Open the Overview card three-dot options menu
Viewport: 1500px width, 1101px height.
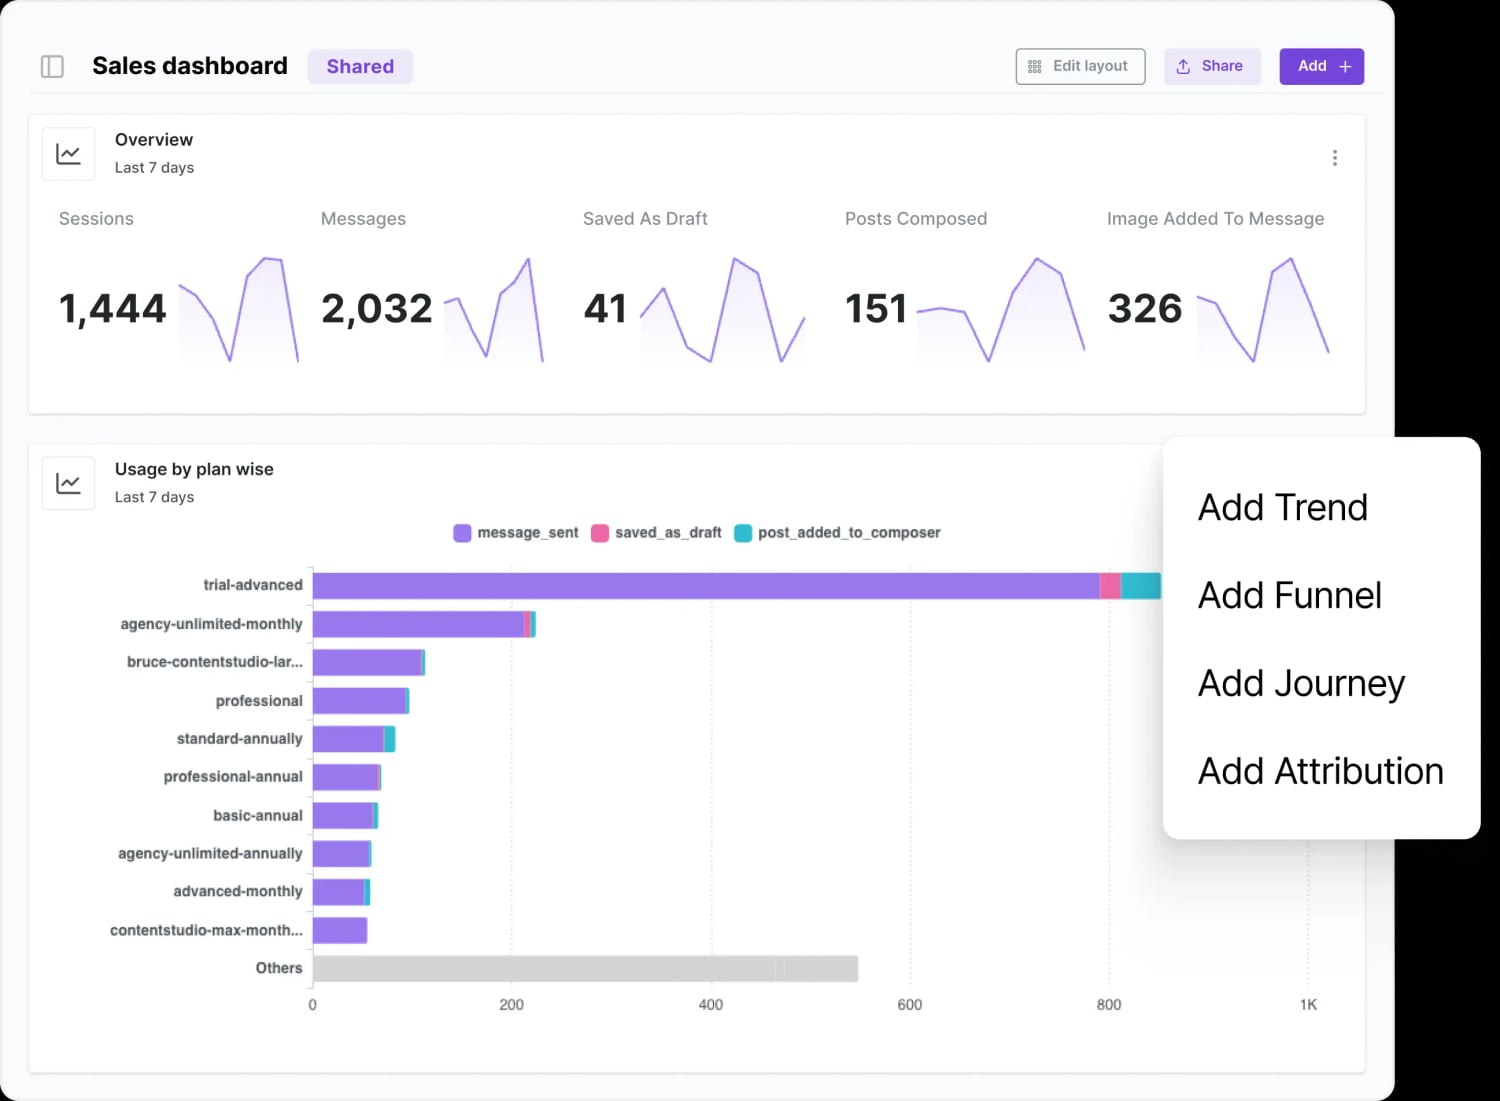[x=1335, y=157]
